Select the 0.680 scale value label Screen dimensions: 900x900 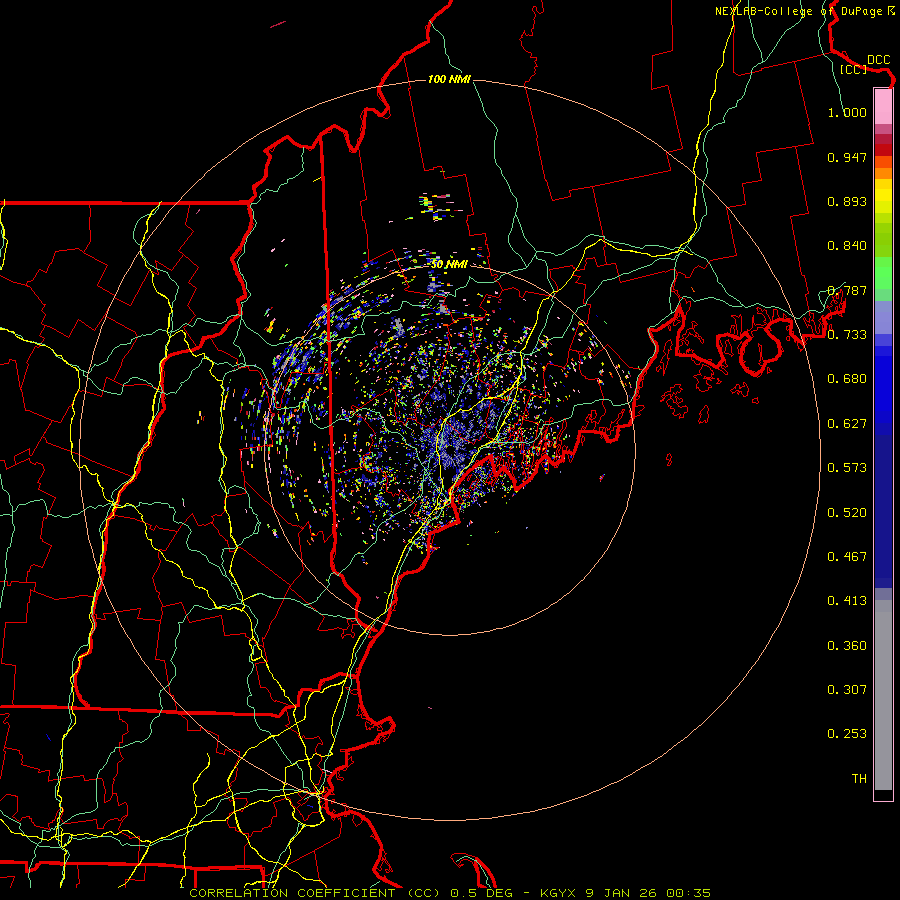(847, 379)
